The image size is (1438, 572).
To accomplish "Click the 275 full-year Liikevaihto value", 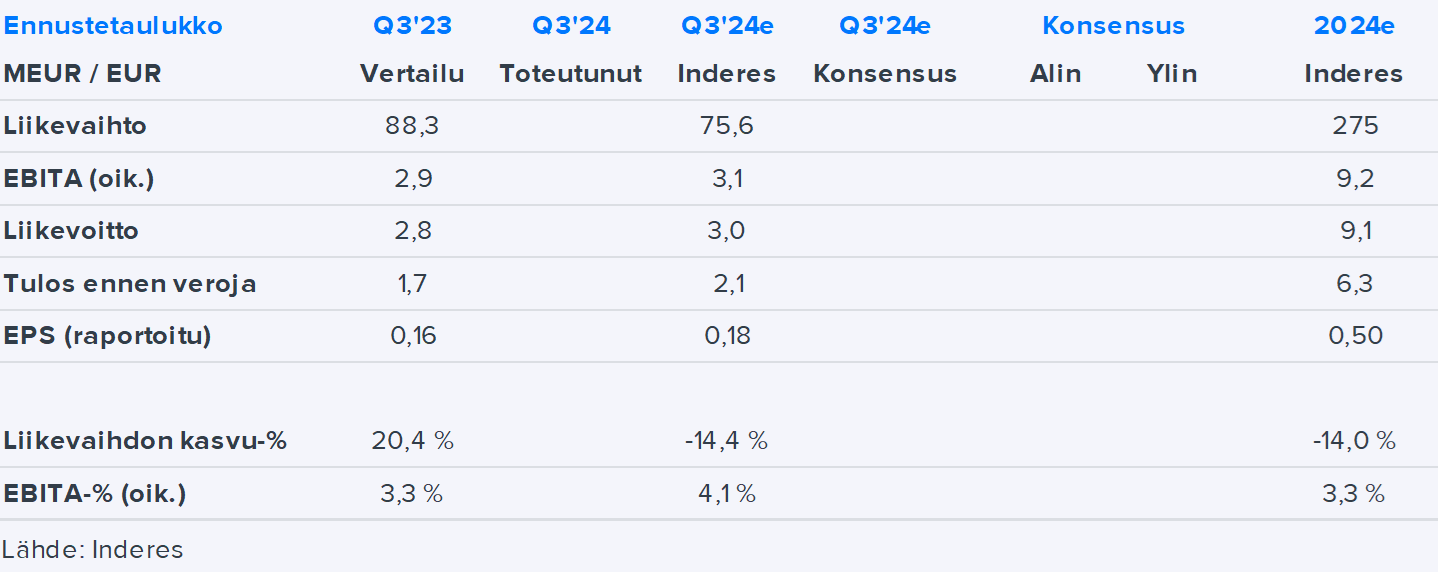I will coord(1355,126).
